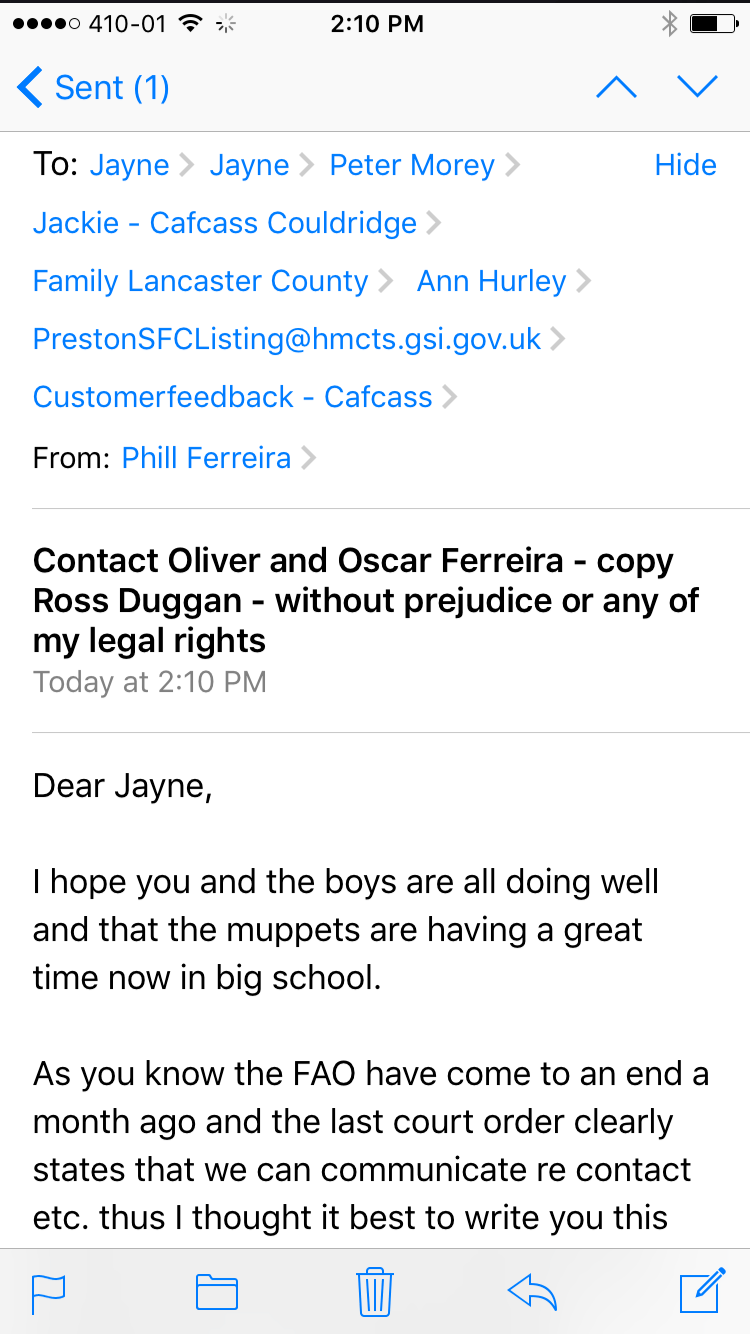The height and width of the screenshot is (1334, 750).
Task: Open the move-to-folder icon
Action: (216, 1293)
